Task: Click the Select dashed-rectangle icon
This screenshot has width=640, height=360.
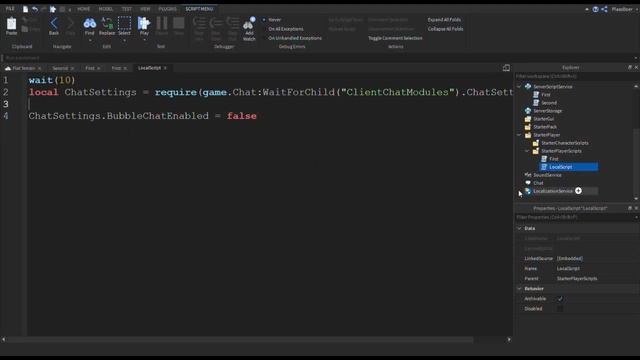Action: pyautogui.click(x=124, y=23)
